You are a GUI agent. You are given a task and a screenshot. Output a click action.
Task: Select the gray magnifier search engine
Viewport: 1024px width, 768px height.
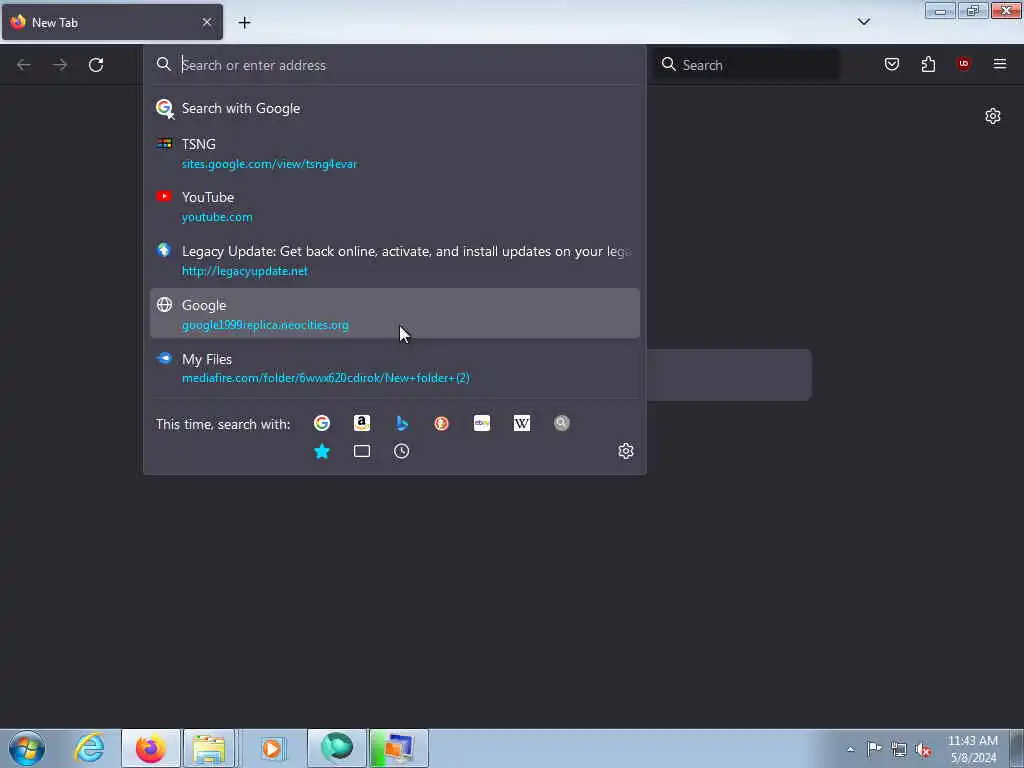(x=562, y=423)
